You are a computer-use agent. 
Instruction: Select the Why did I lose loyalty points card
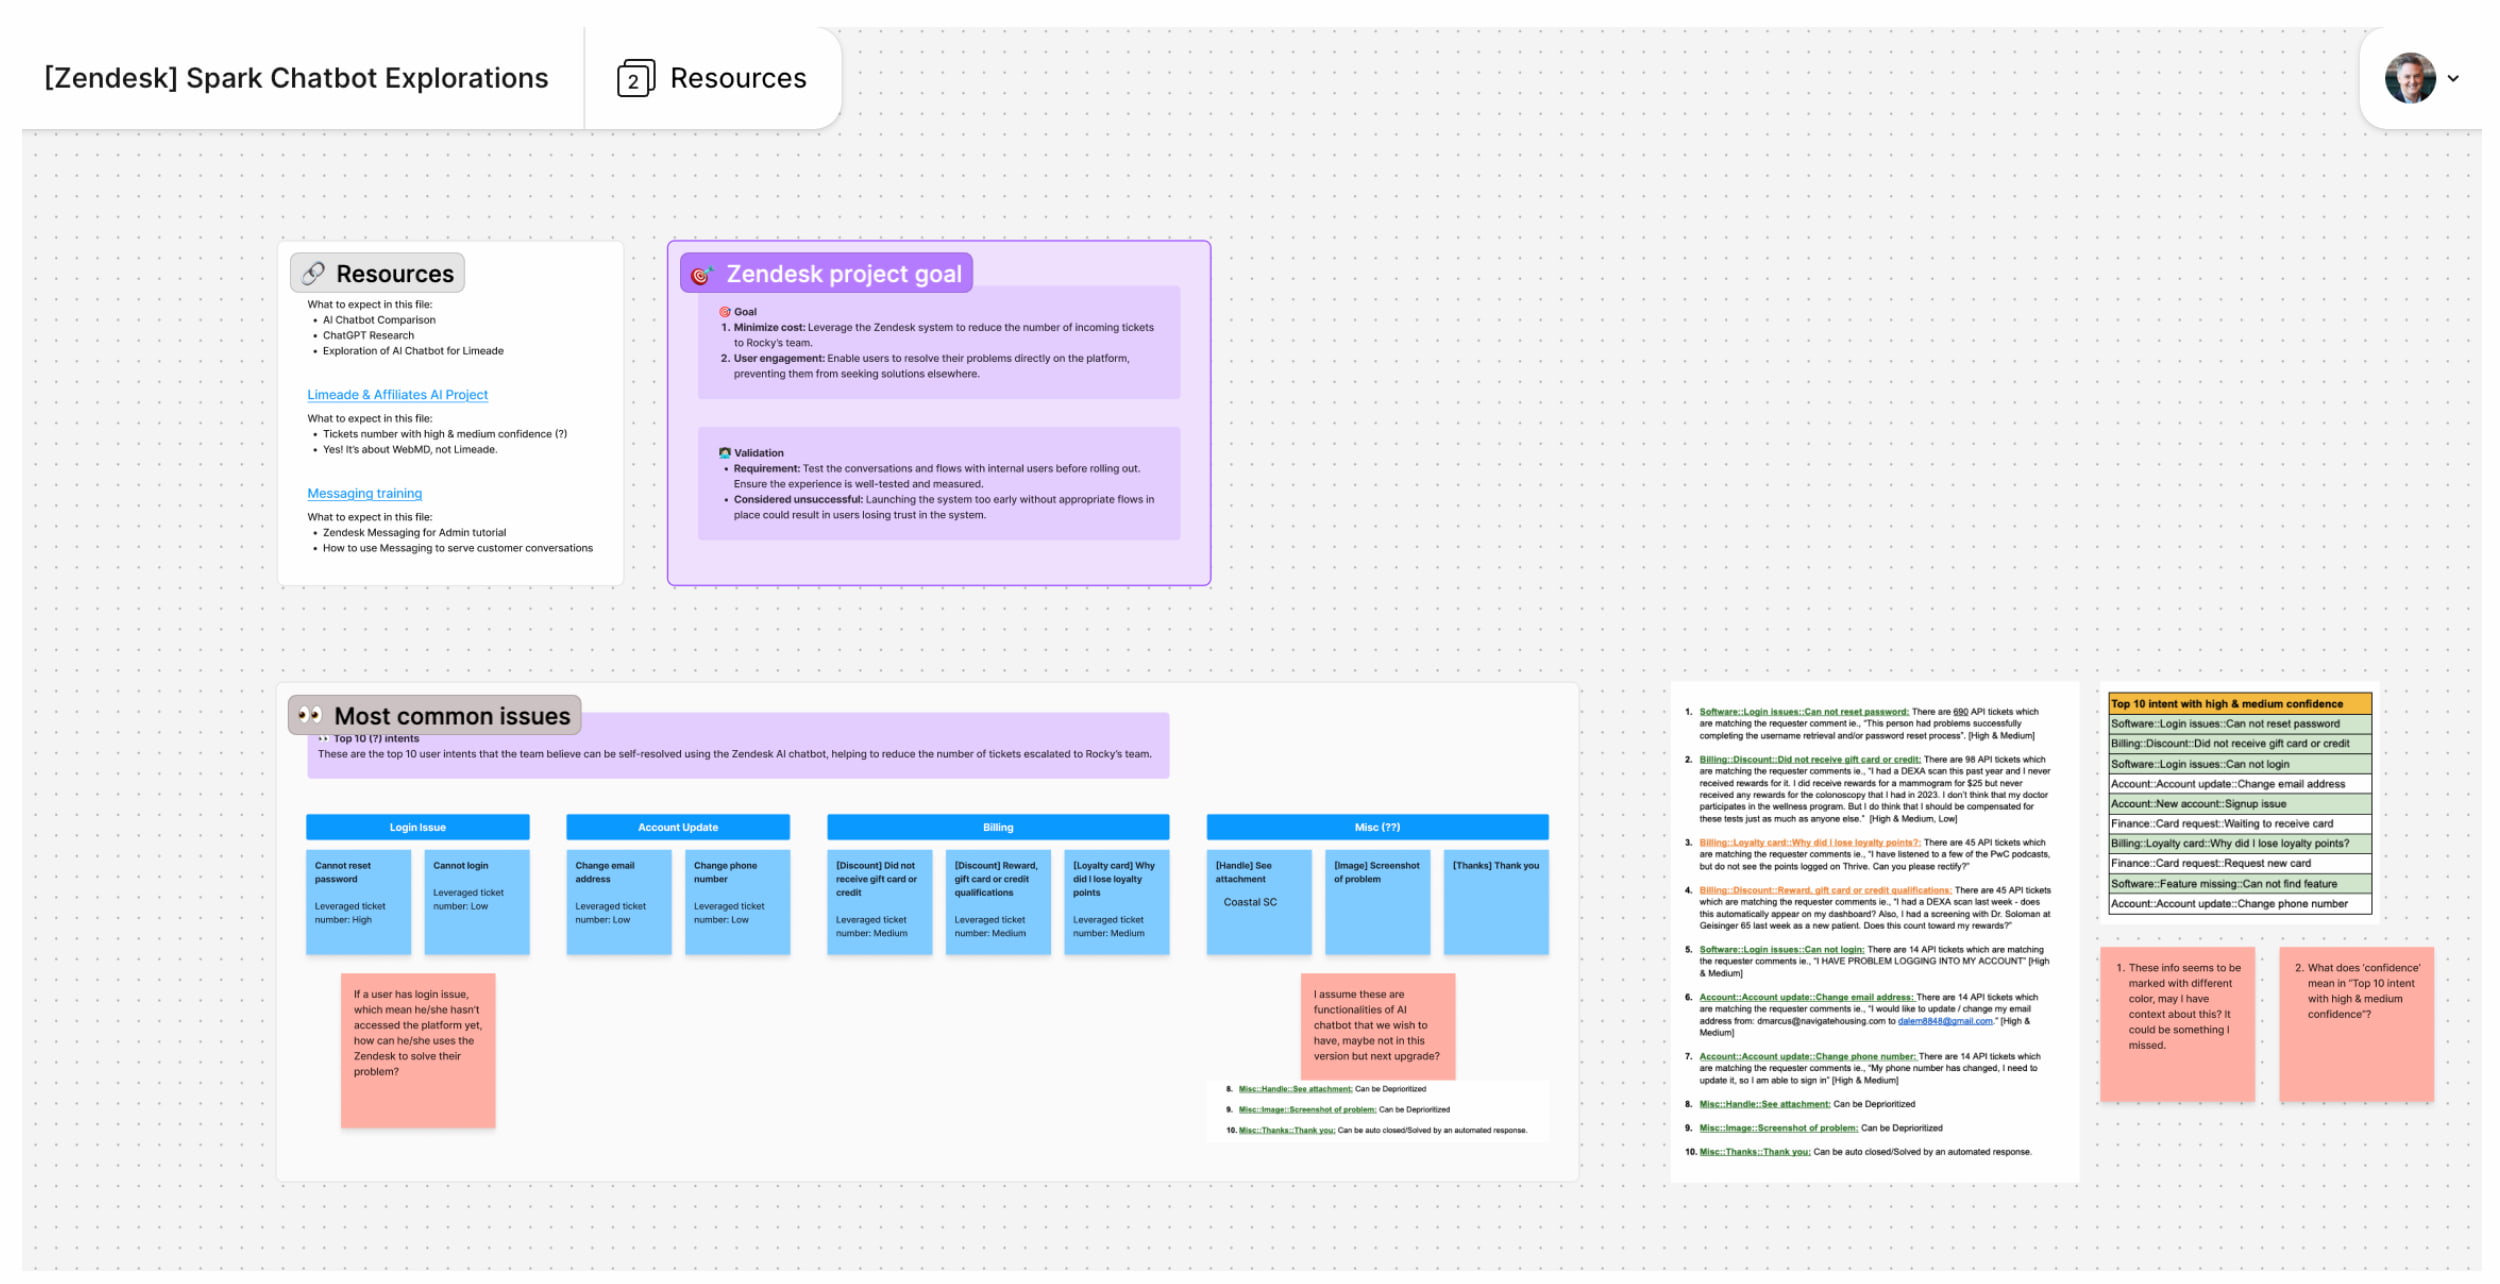point(1117,902)
